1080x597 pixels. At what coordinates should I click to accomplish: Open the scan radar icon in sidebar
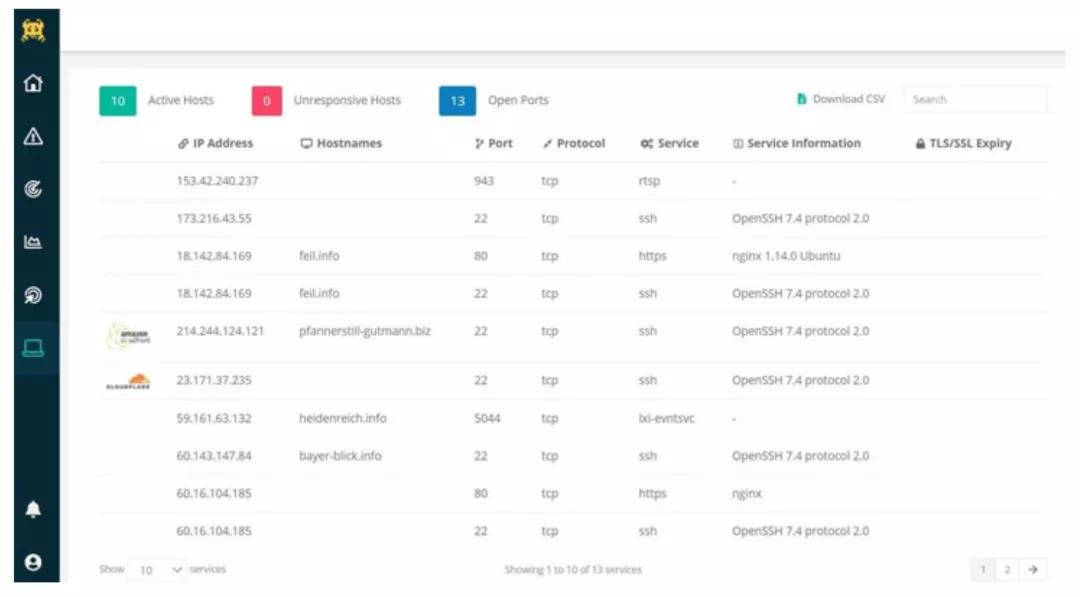pyautogui.click(x=33, y=295)
